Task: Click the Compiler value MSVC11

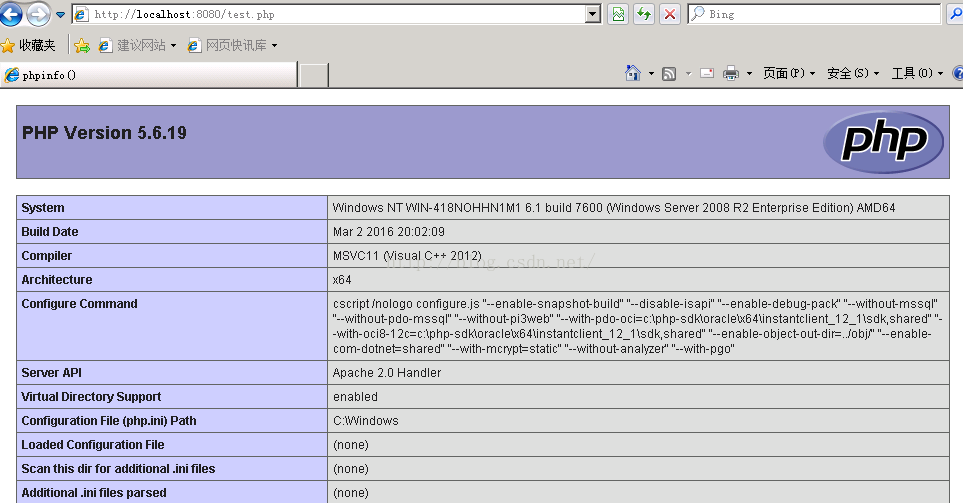Action: click(407, 255)
